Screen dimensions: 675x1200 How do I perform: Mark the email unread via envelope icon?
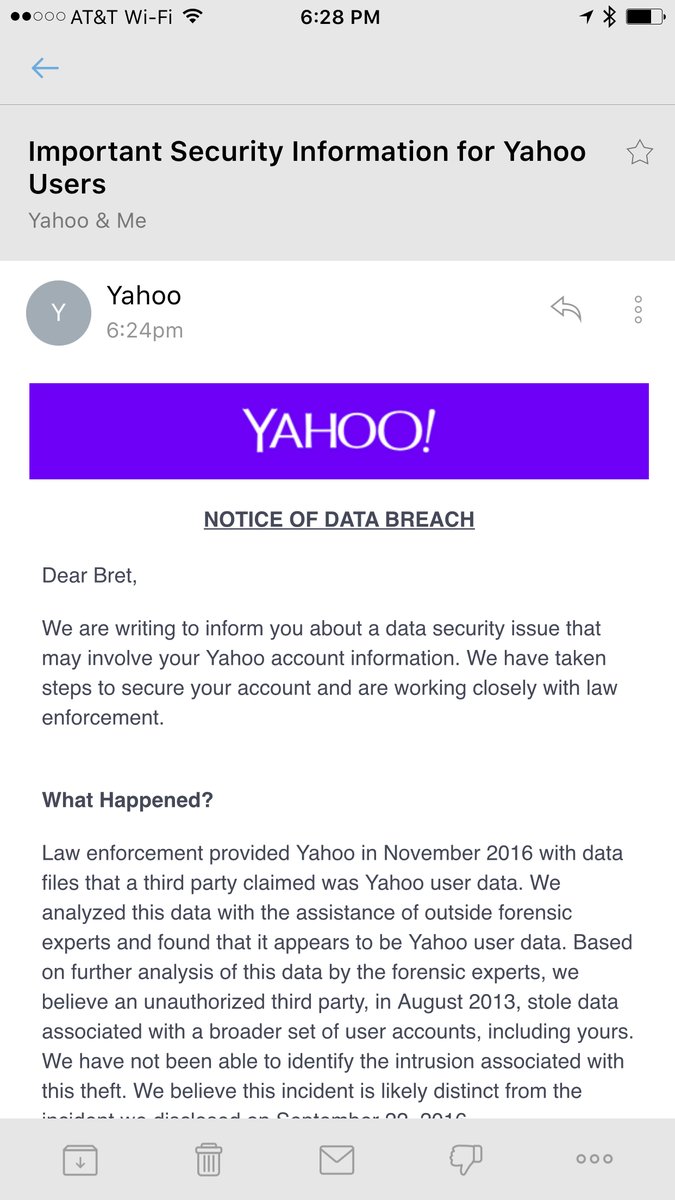coord(337,1158)
